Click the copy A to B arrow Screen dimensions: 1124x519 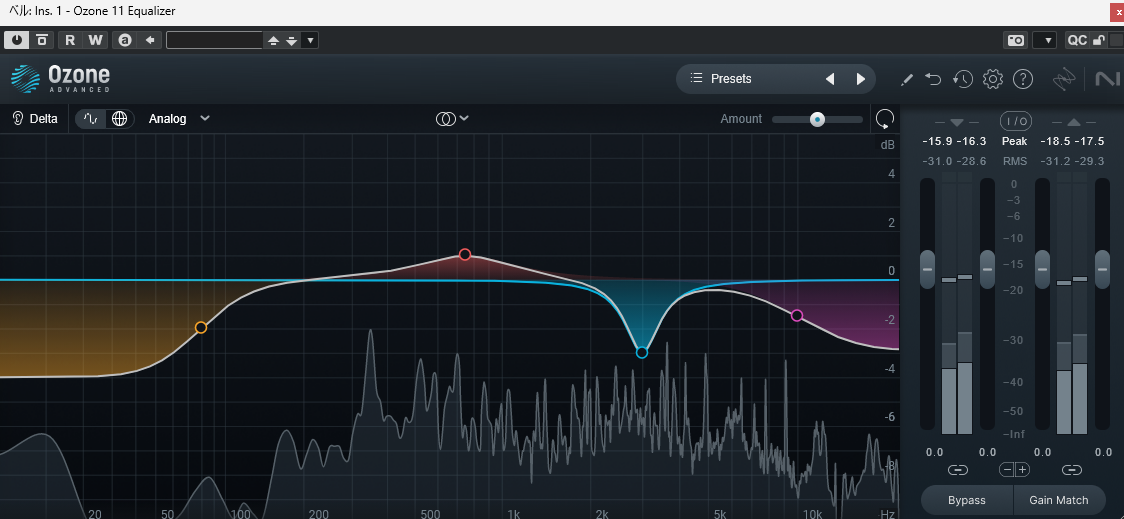click(150, 40)
